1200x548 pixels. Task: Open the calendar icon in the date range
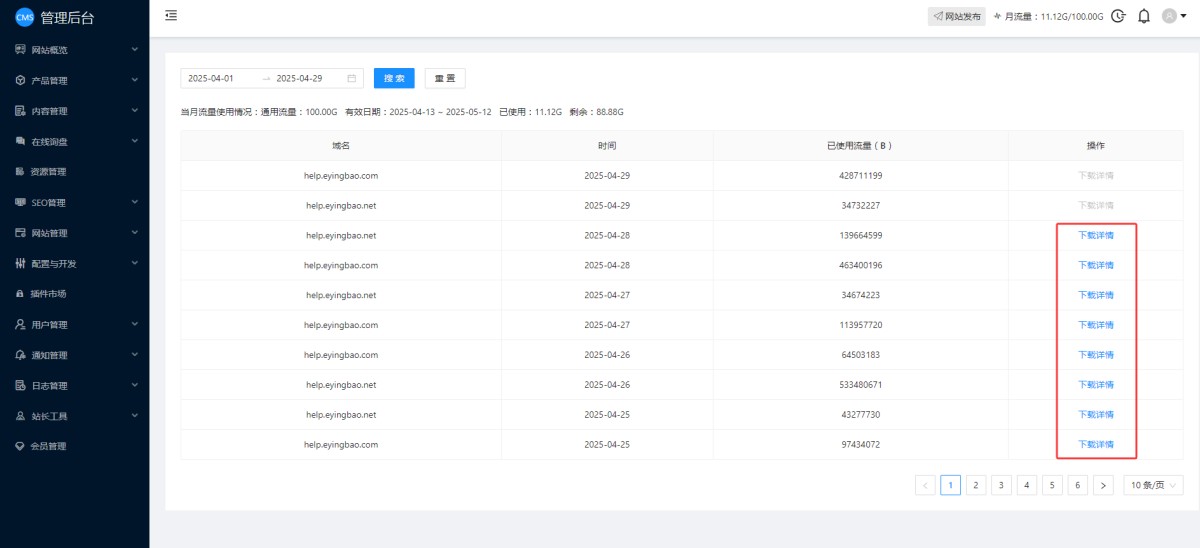click(x=351, y=78)
